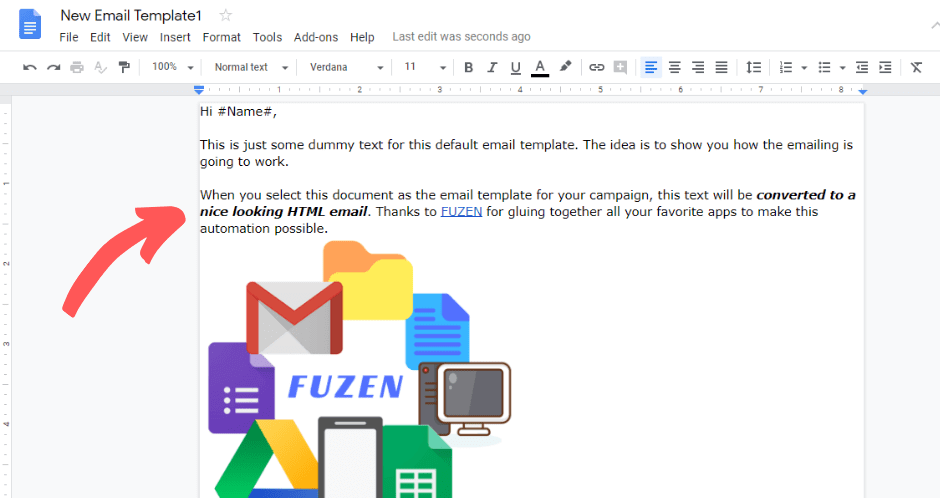Collapse the menus with the top-right chevron
This screenshot has width=940, height=498.
pos(935,25)
